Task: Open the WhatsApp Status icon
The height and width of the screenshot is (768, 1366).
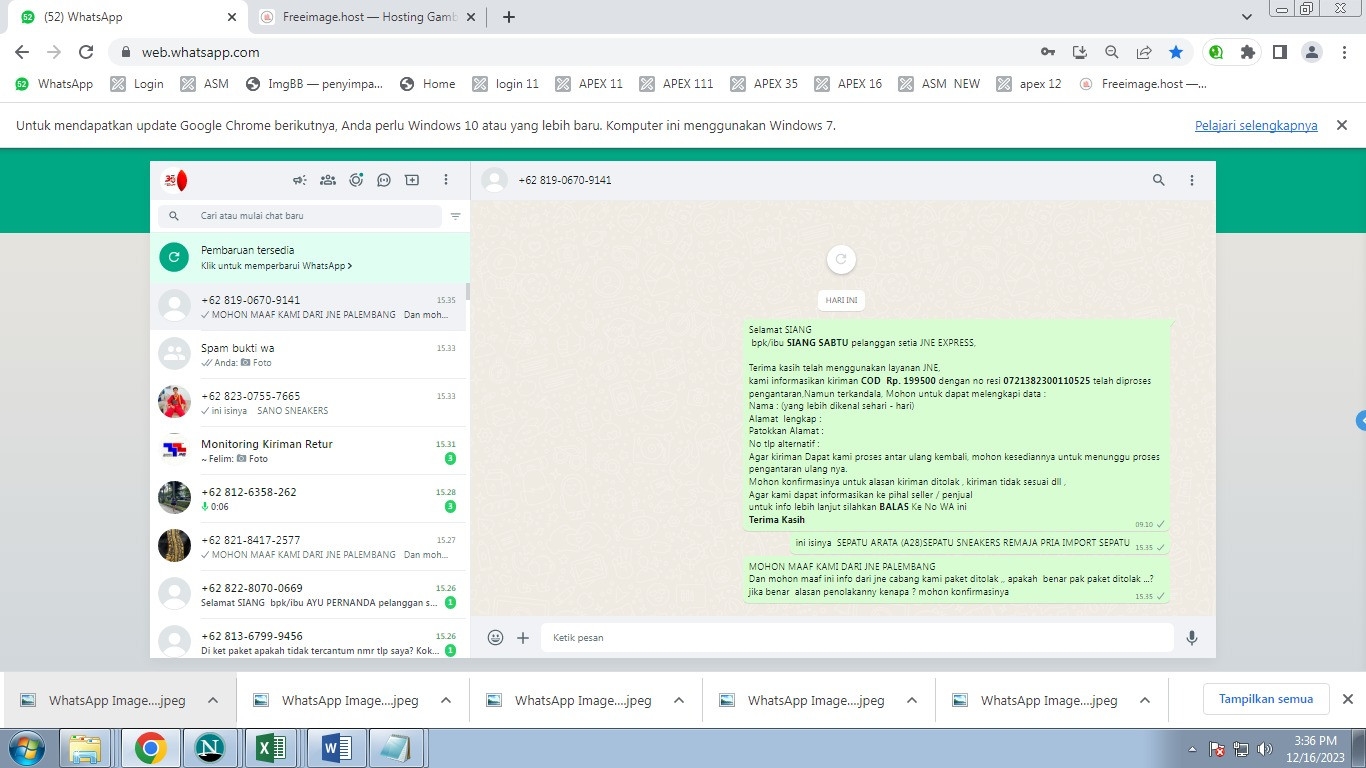Action: (355, 180)
